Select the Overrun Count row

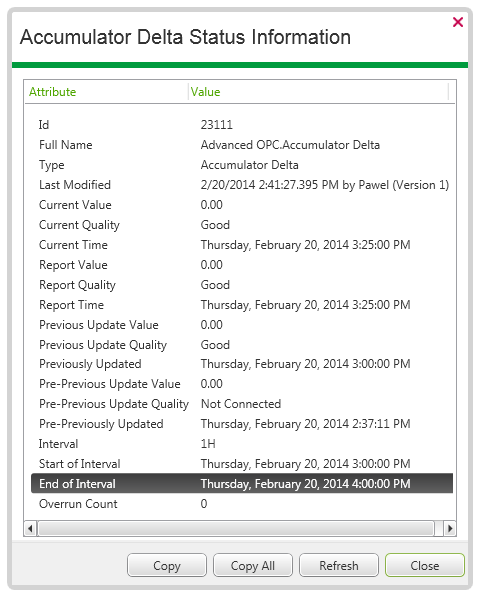(x=242, y=504)
